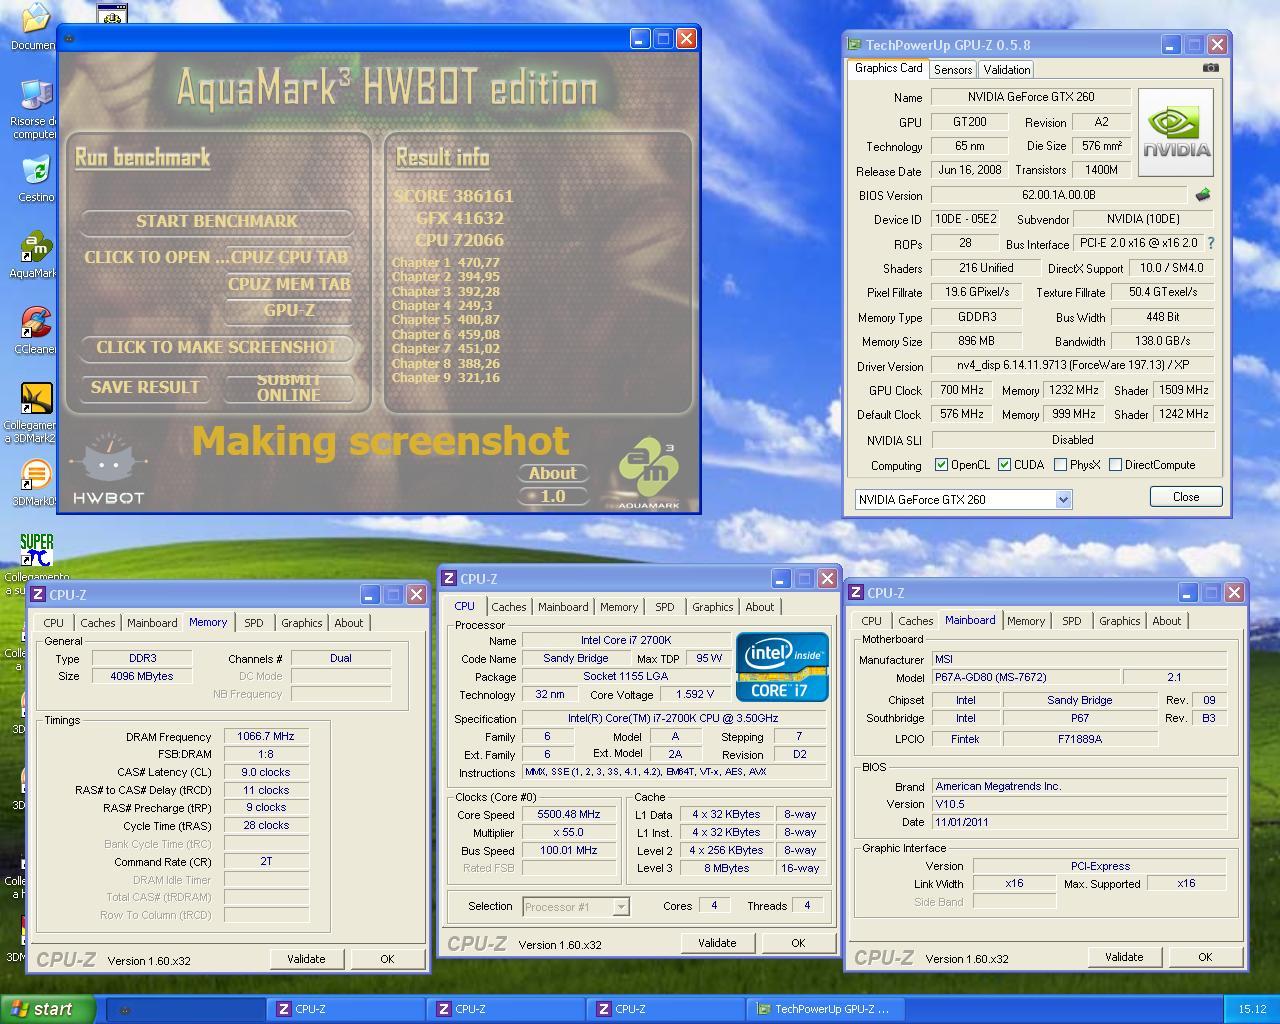Click SCORE 386161 in Result info
Image resolution: width=1280 pixels, height=1024 pixels.
click(454, 196)
